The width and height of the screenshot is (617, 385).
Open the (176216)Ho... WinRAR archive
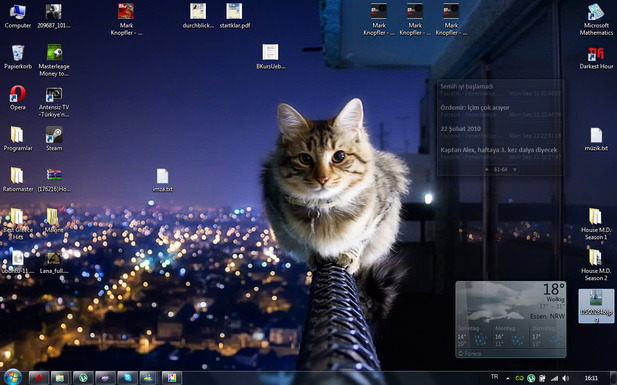(54, 180)
